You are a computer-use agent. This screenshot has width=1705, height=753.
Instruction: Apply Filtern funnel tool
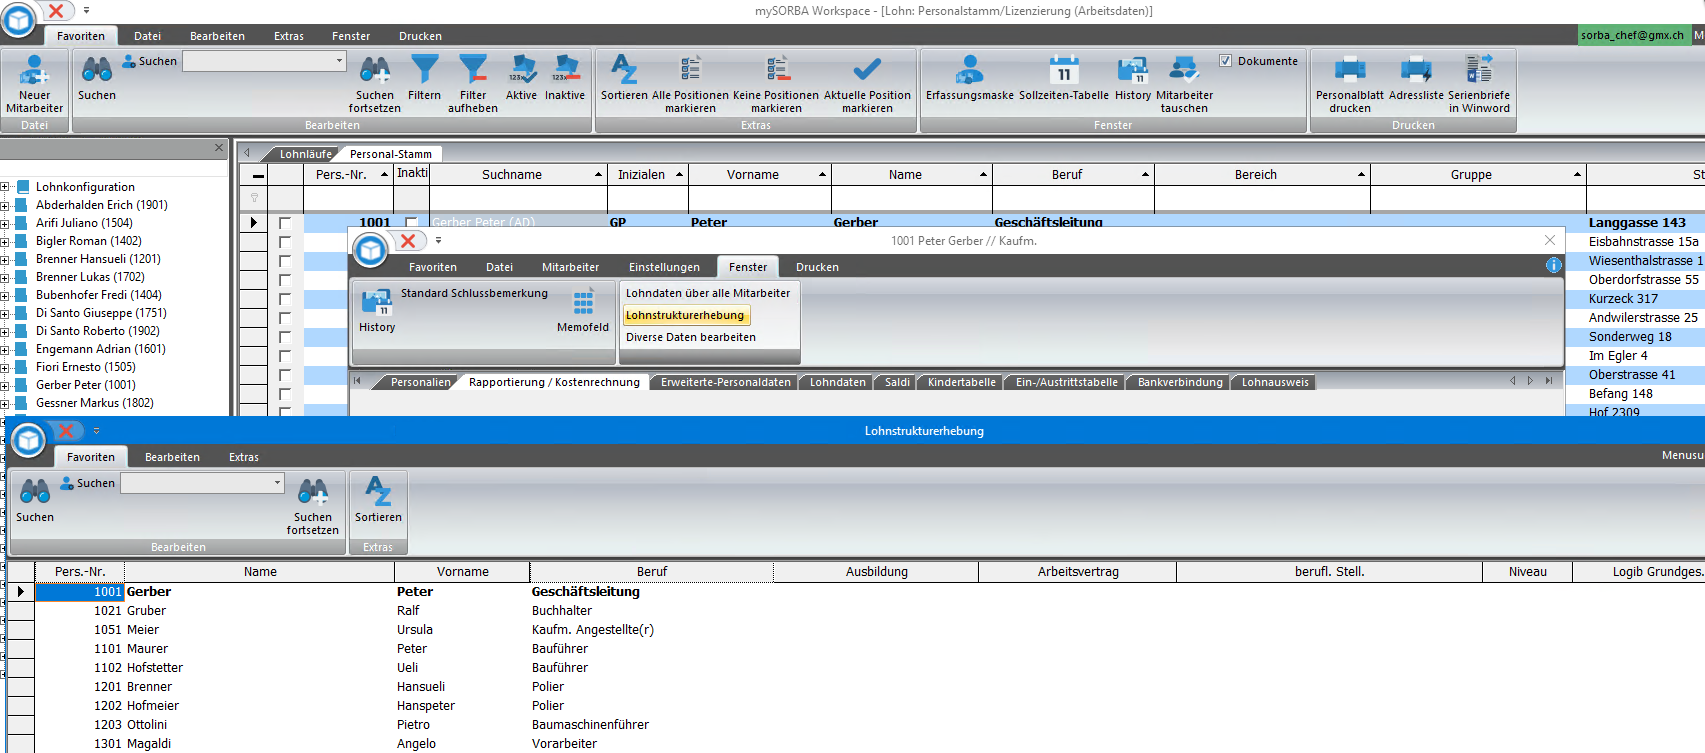(x=424, y=78)
